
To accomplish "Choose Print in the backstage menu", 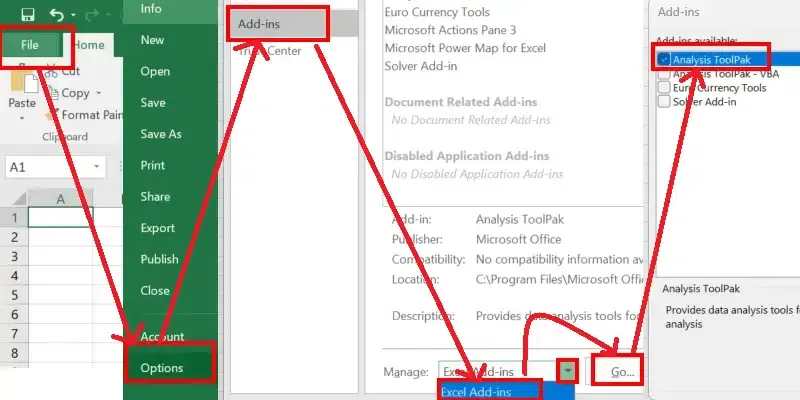I will pyautogui.click(x=153, y=165).
